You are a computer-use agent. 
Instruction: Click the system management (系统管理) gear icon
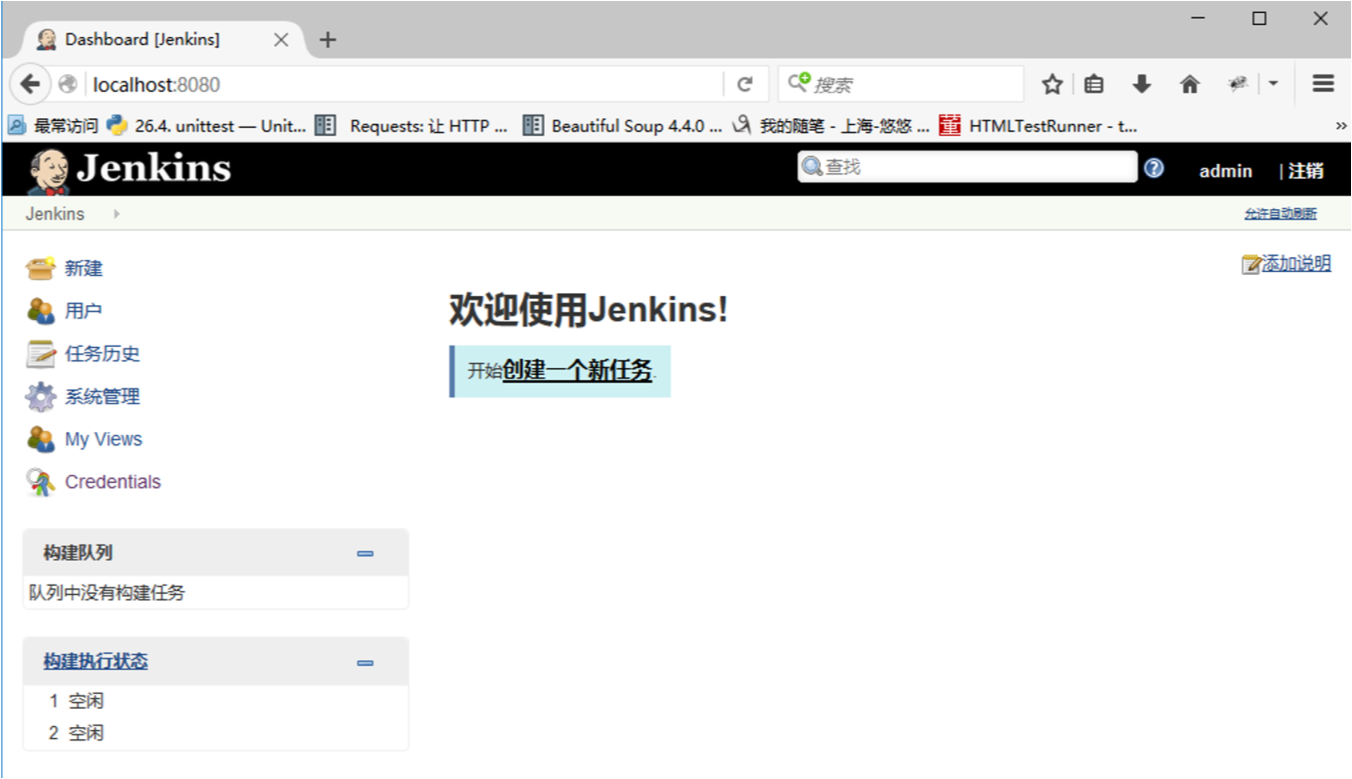point(40,397)
